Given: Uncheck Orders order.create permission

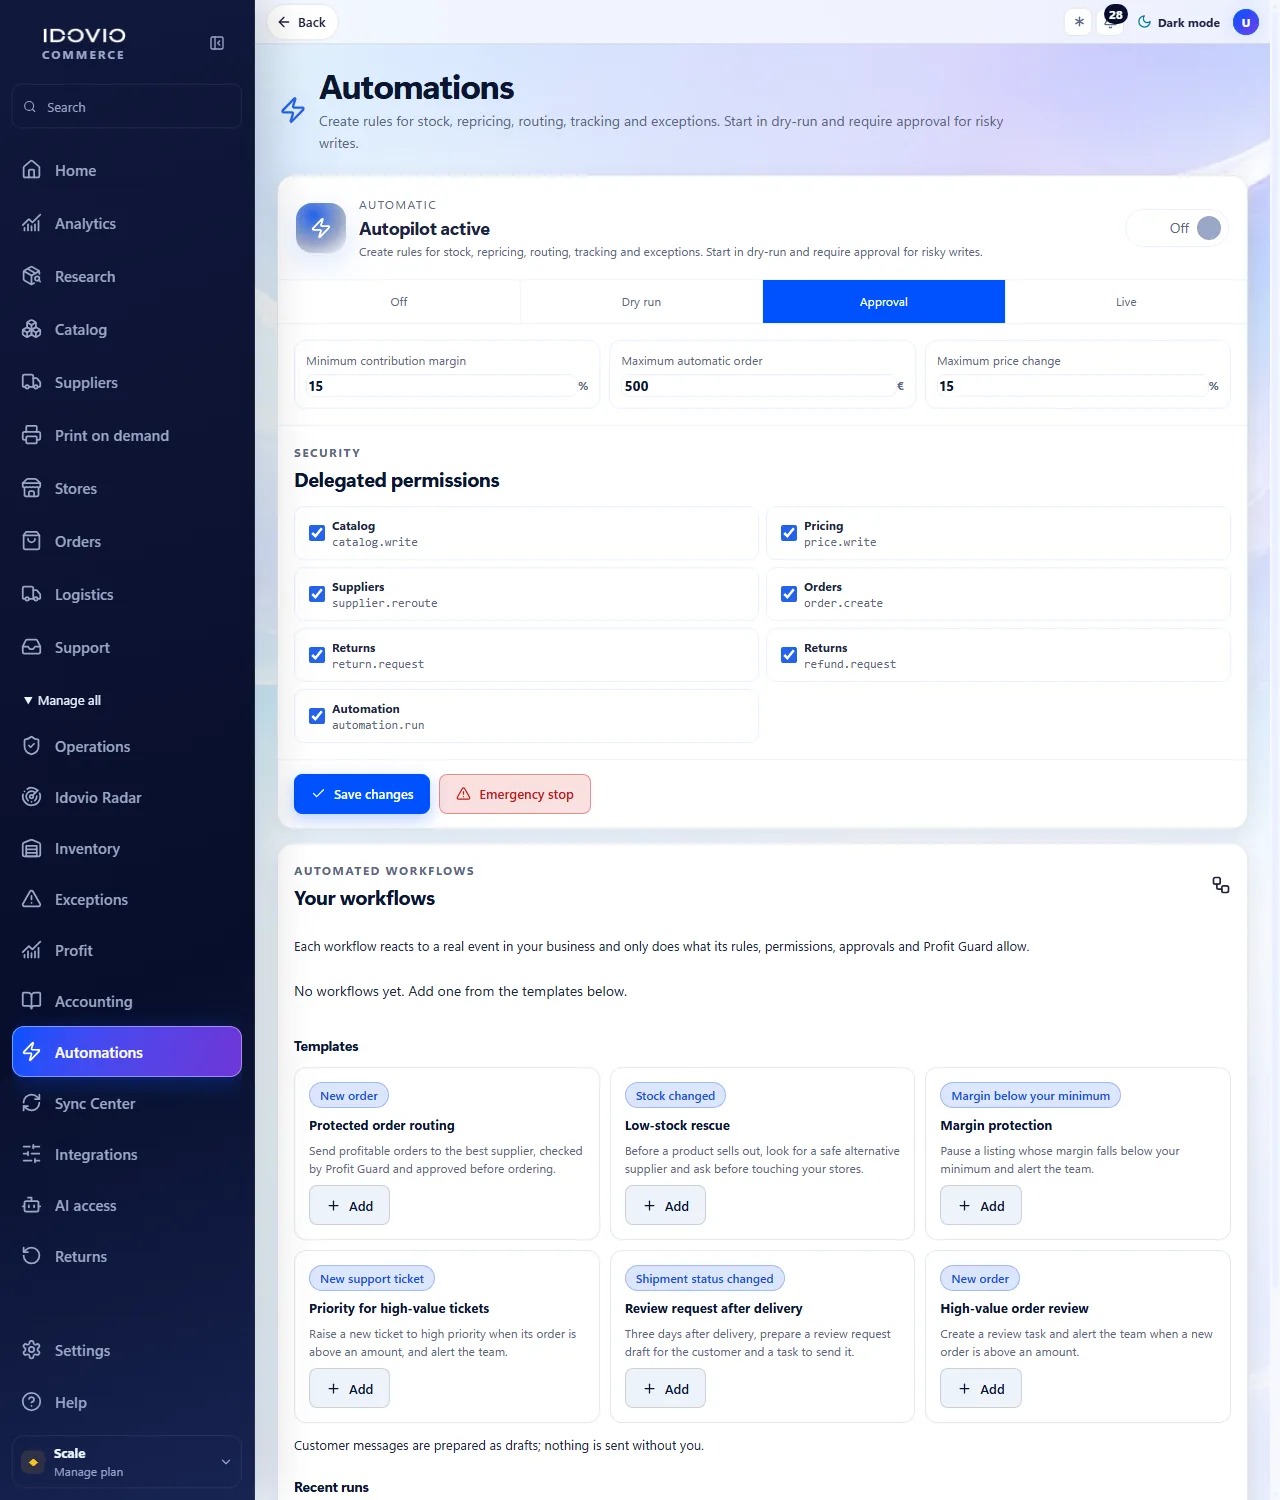Looking at the screenshot, I should click(x=789, y=594).
